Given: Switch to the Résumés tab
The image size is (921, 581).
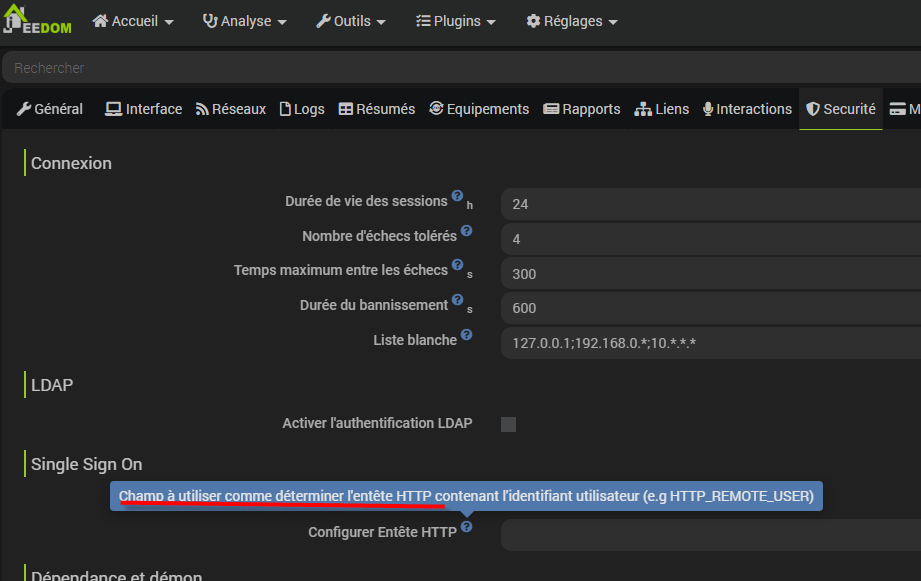Looking at the screenshot, I should point(377,109).
